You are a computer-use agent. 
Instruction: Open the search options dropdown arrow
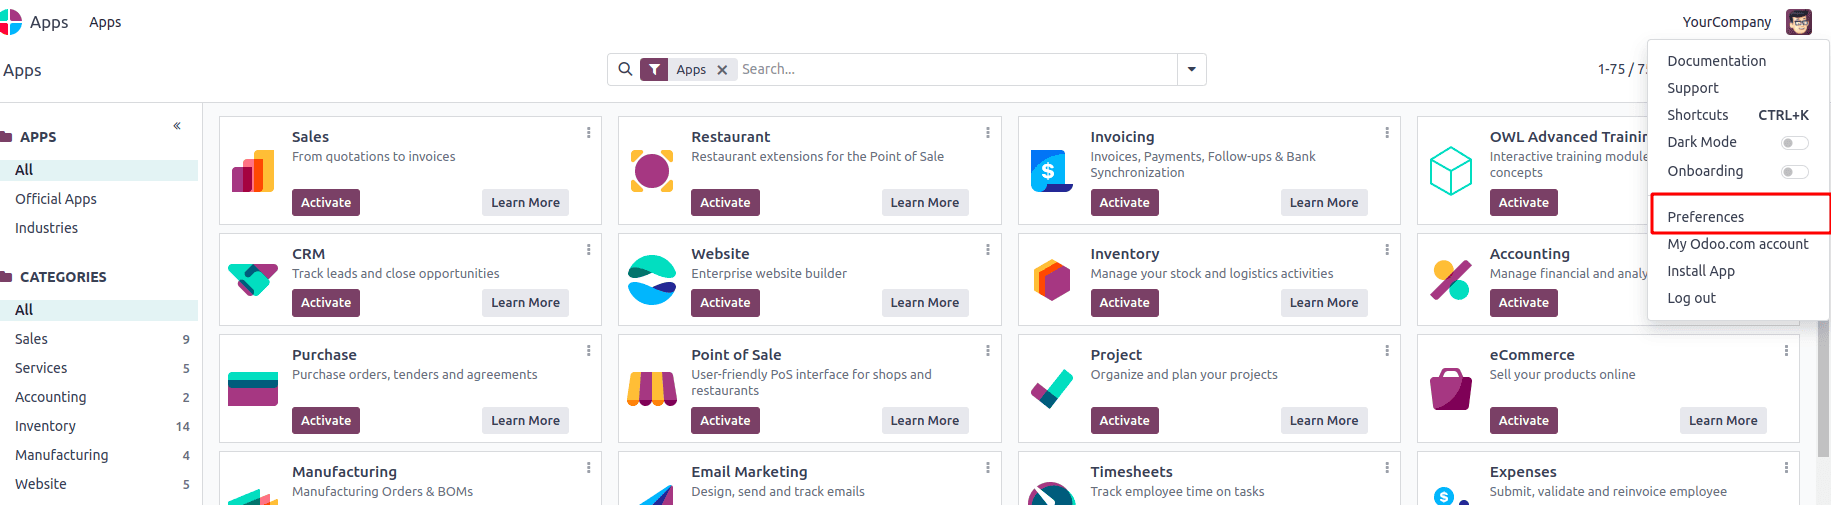(1192, 69)
